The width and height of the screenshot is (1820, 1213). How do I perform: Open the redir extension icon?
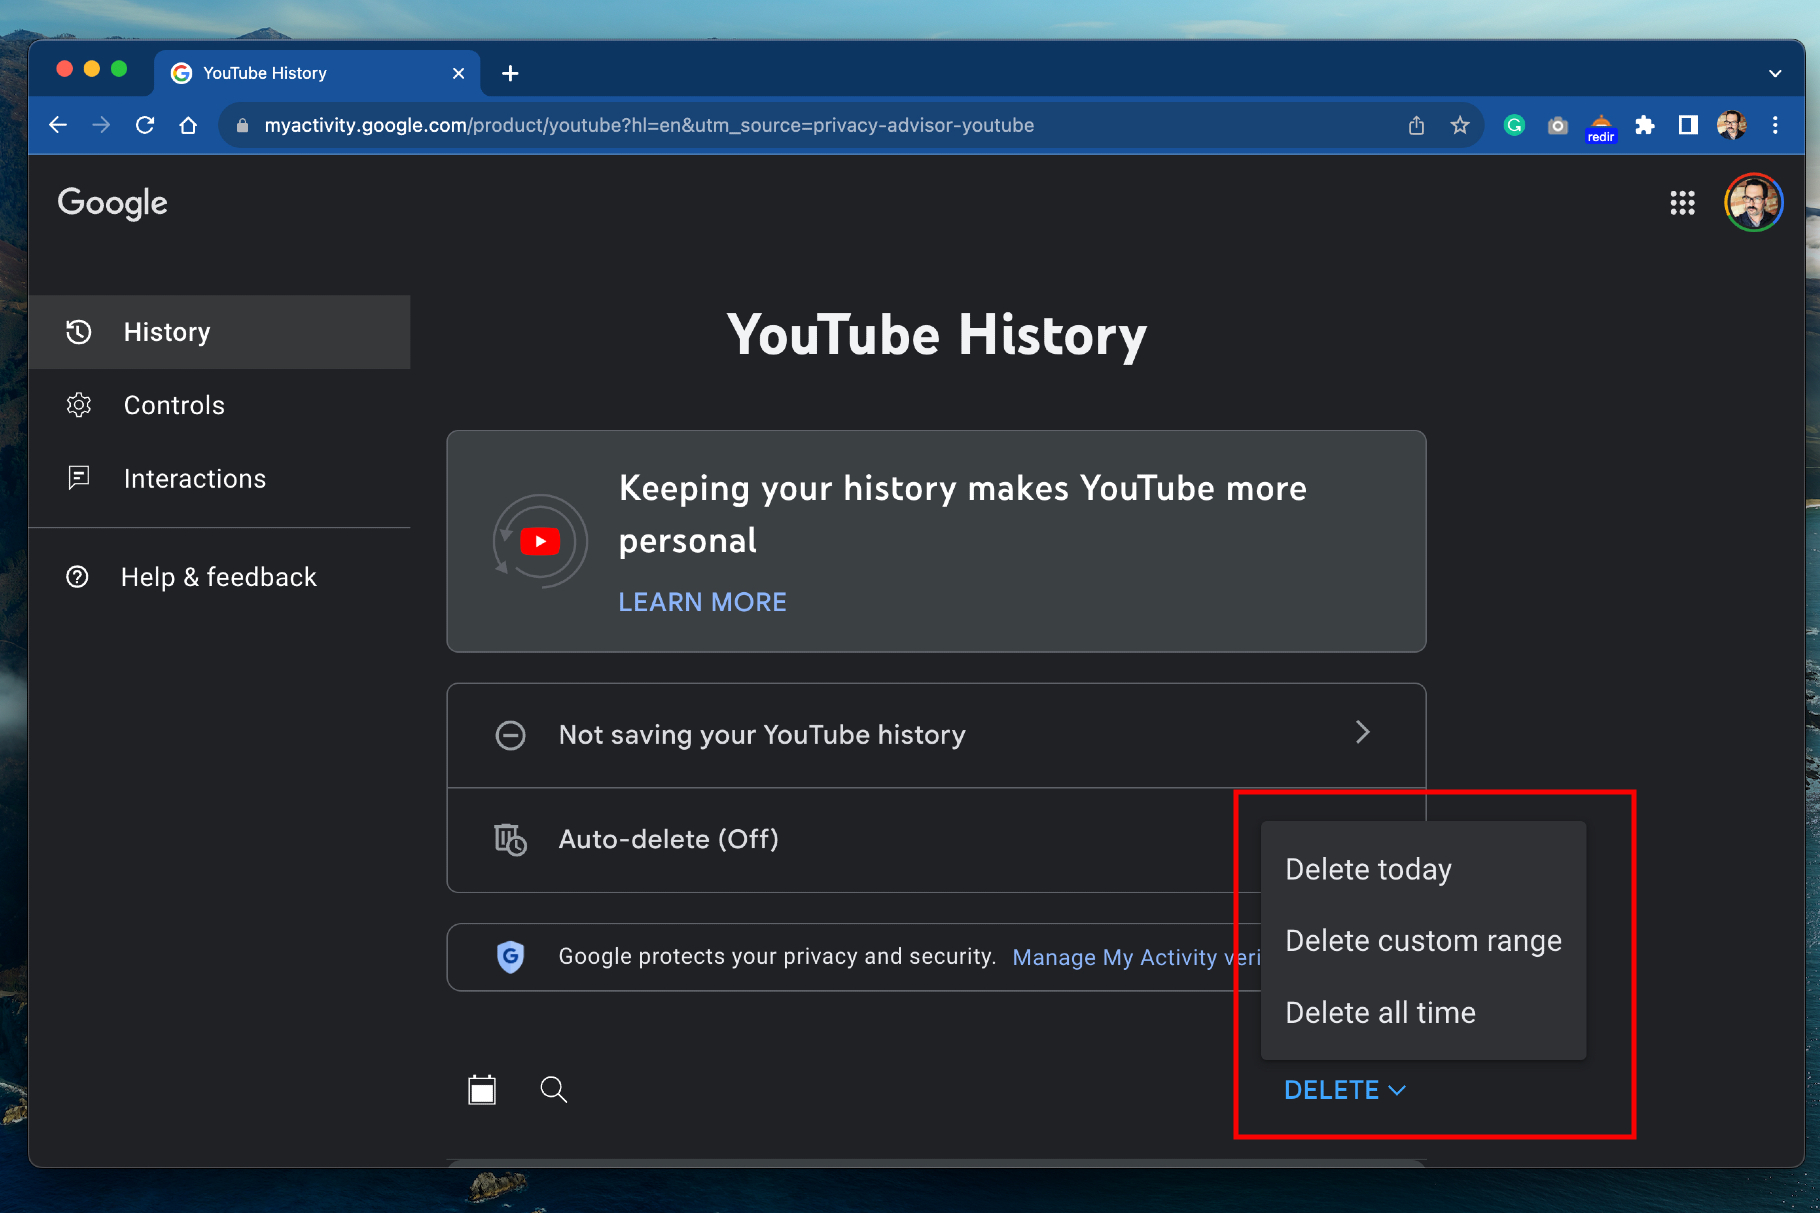1601,128
